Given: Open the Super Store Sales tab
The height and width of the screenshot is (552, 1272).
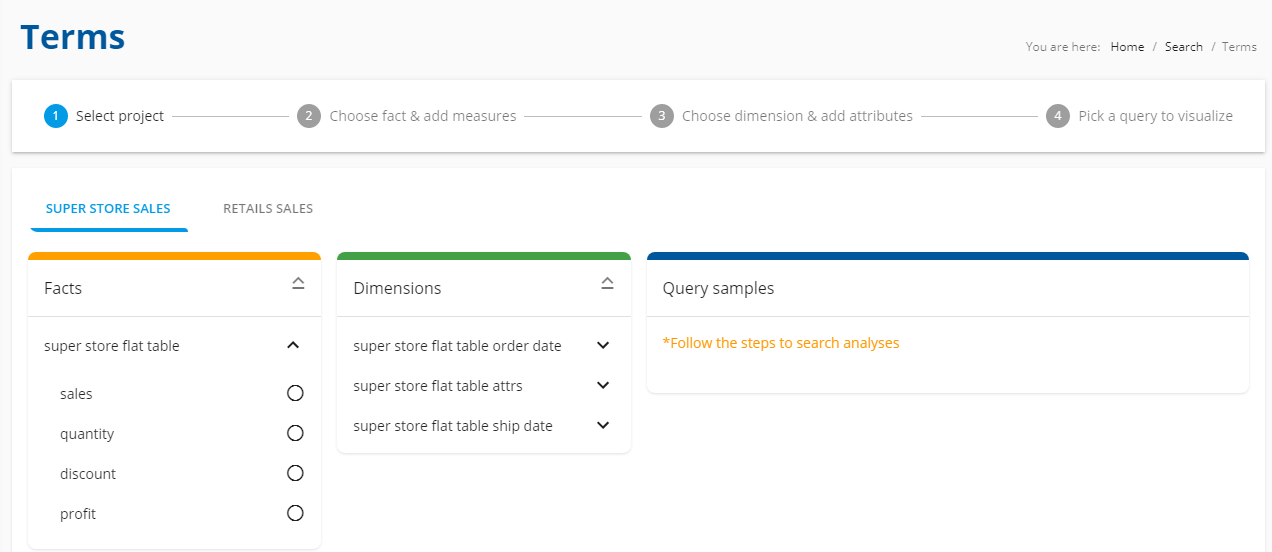Looking at the screenshot, I should pos(108,209).
